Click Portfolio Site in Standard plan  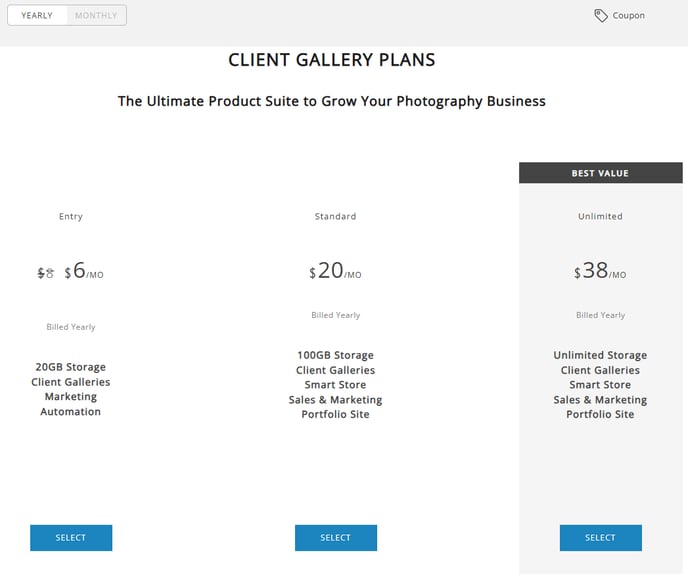(x=335, y=415)
